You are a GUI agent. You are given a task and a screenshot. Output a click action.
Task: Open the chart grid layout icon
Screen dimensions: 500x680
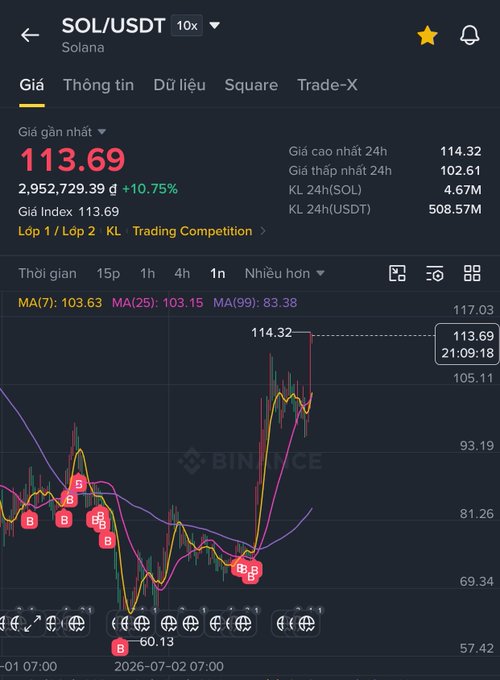[x=472, y=274]
